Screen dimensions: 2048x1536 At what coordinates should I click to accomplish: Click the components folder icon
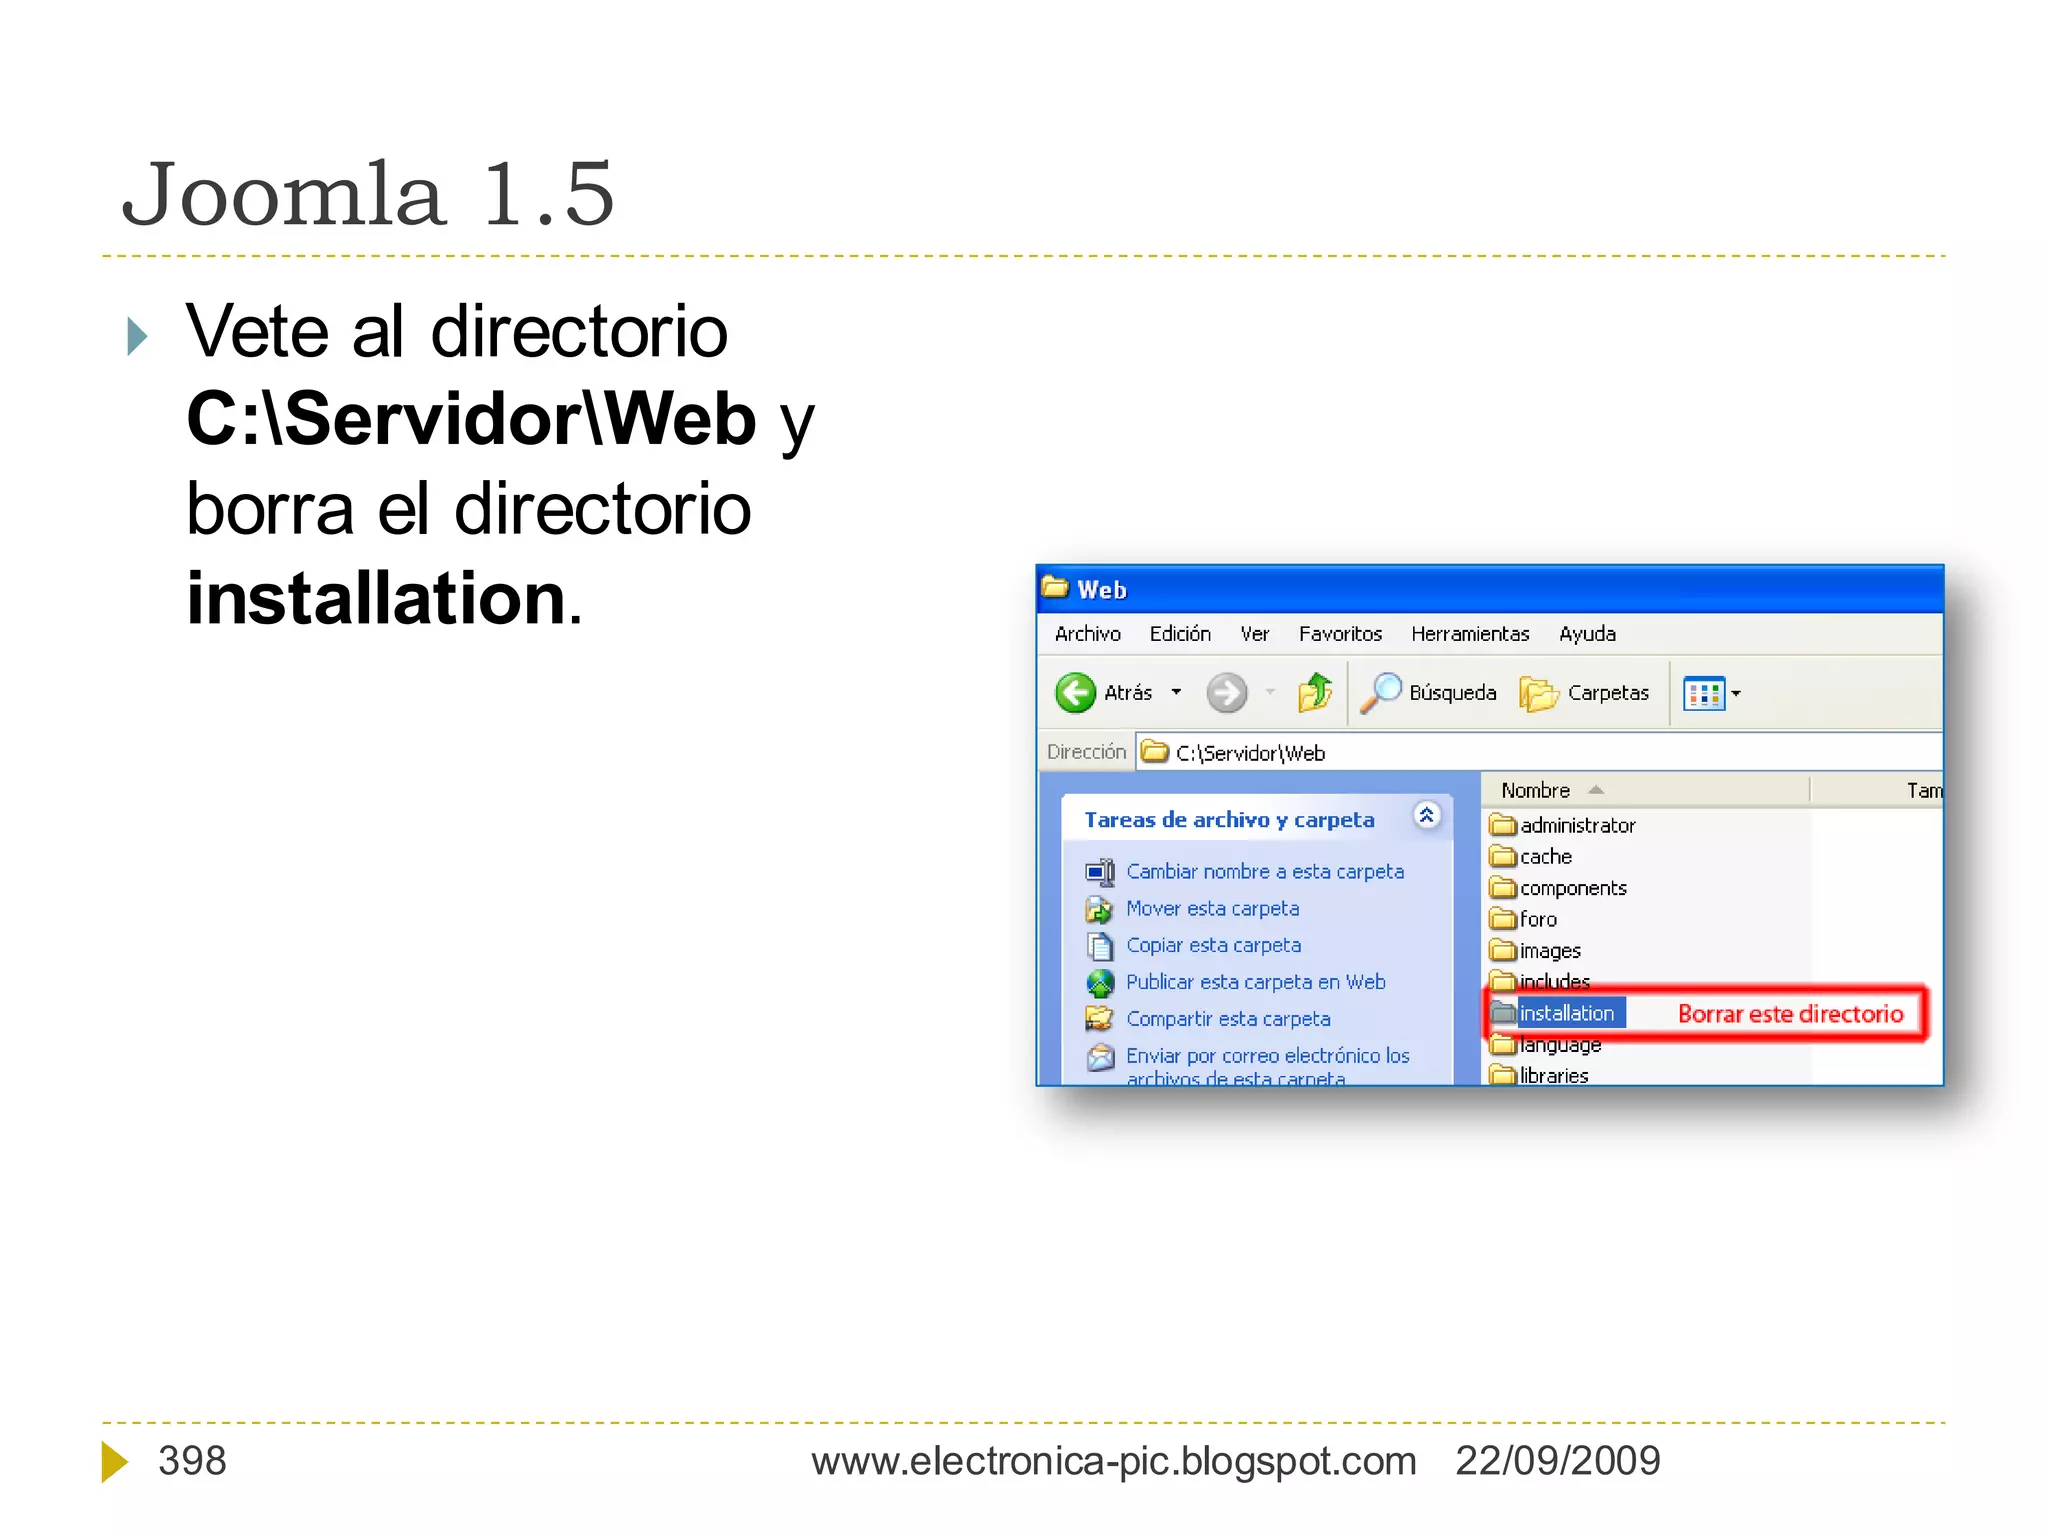[x=1503, y=888]
